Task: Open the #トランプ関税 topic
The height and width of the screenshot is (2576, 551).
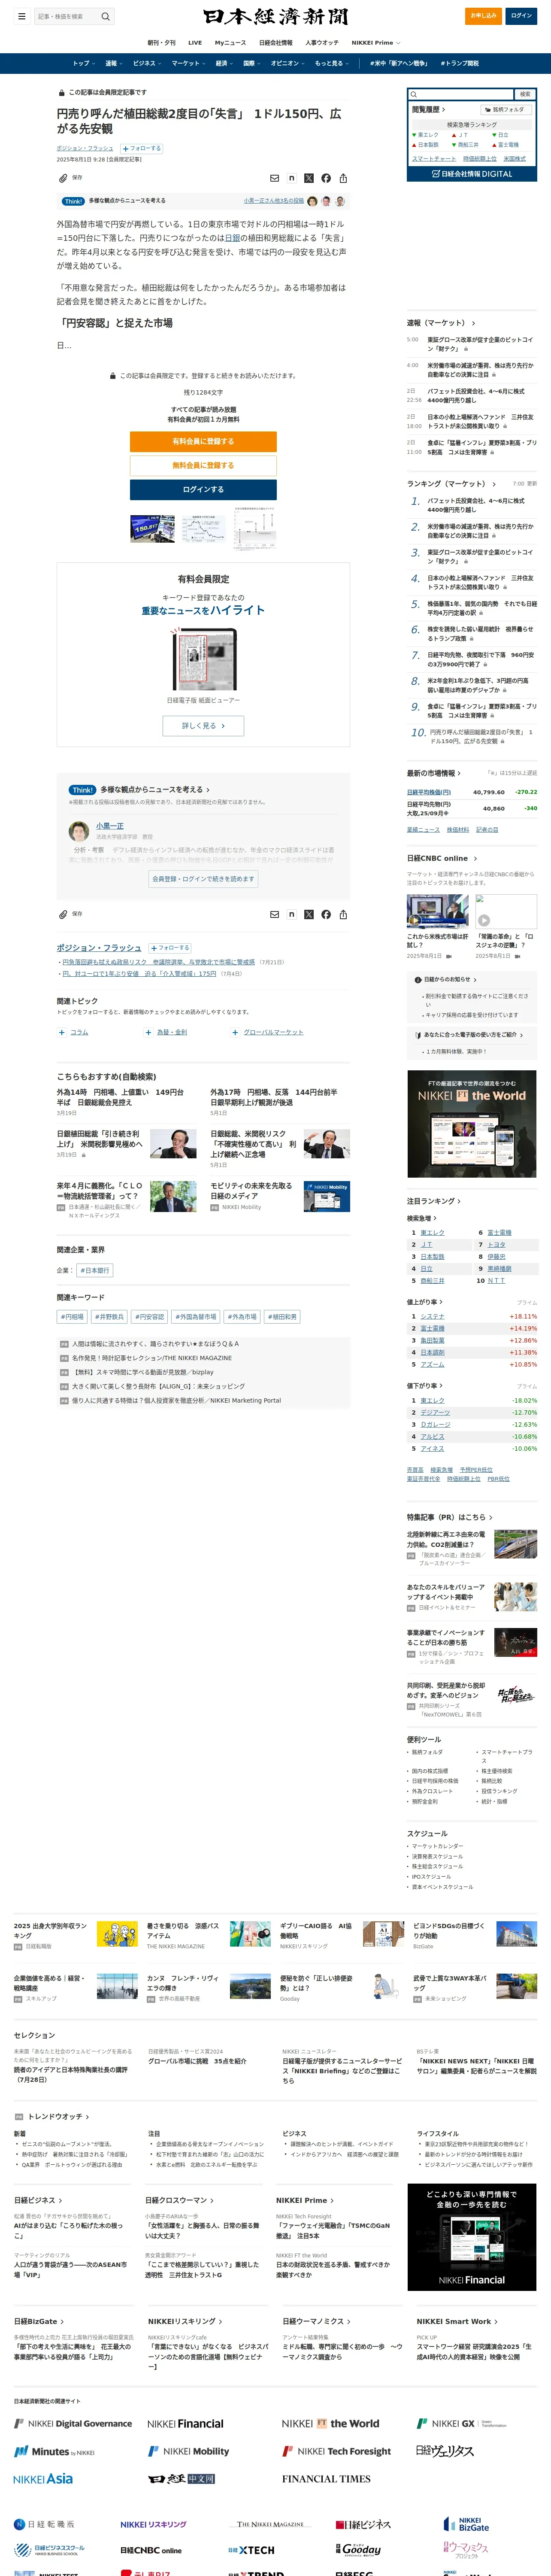Action: (x=460, y=63)
